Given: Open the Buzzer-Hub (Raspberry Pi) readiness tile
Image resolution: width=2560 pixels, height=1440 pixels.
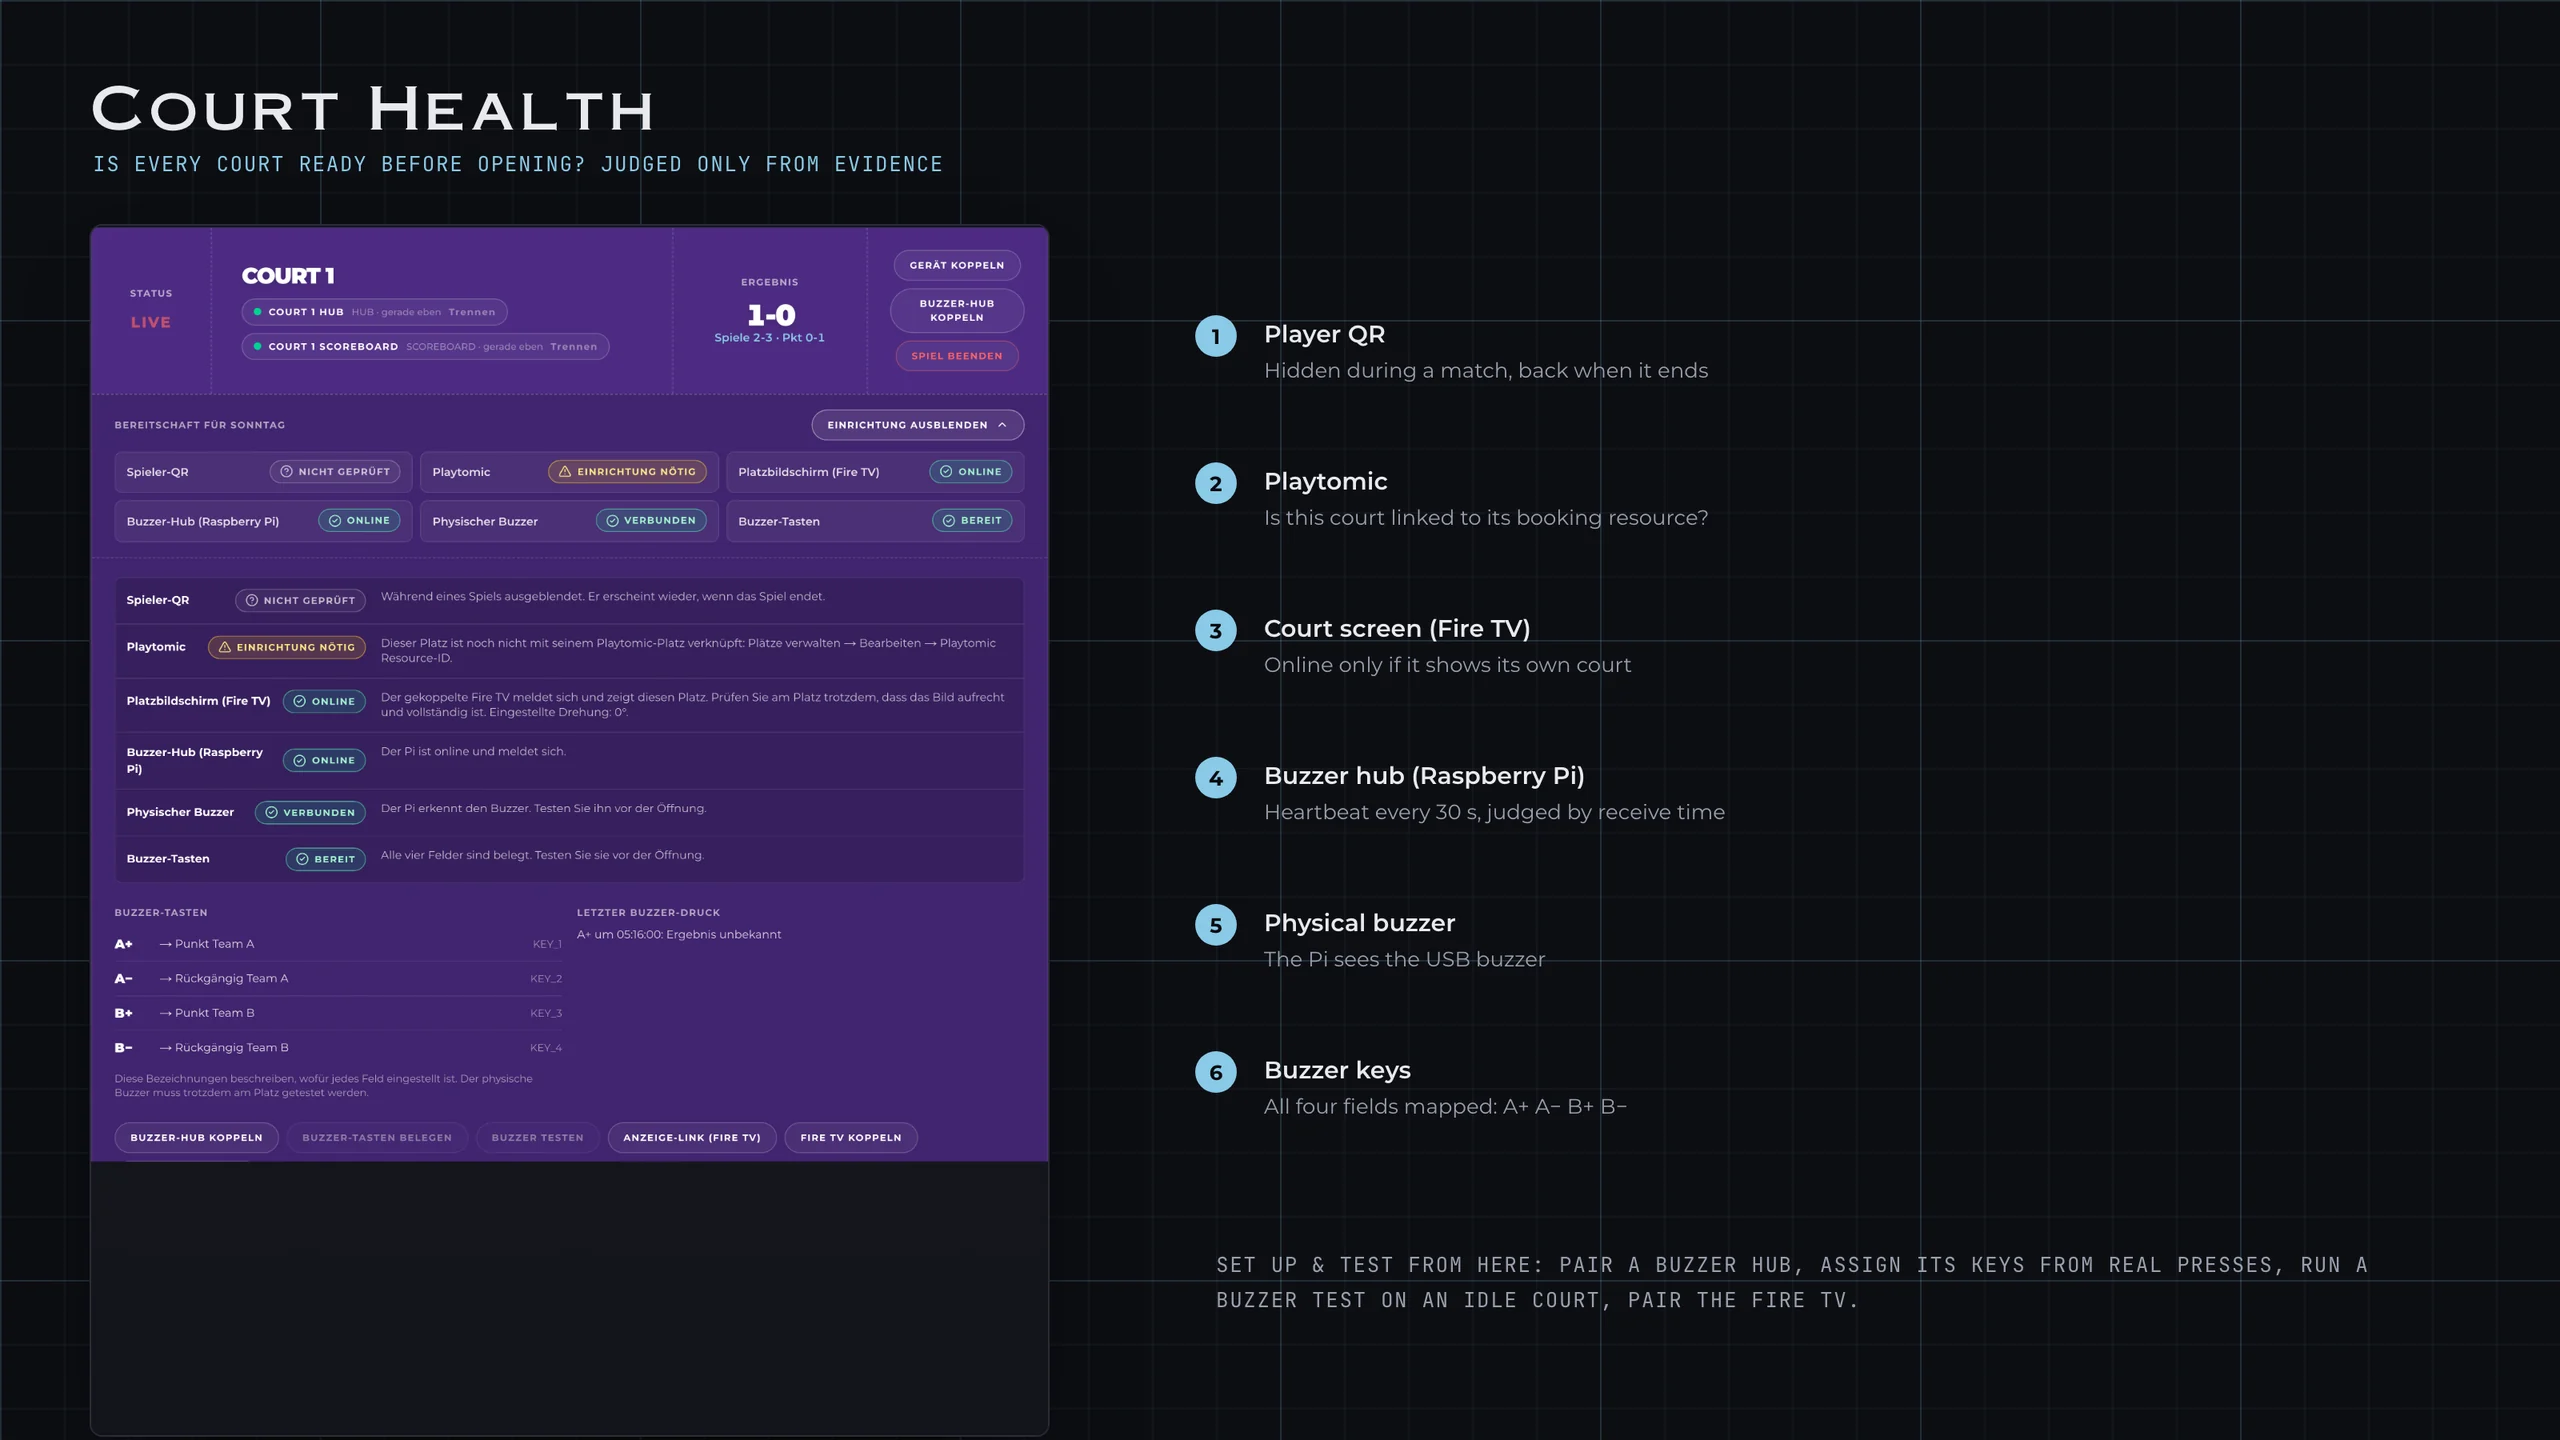Looking at the screenshot, I should click(263, 521).
